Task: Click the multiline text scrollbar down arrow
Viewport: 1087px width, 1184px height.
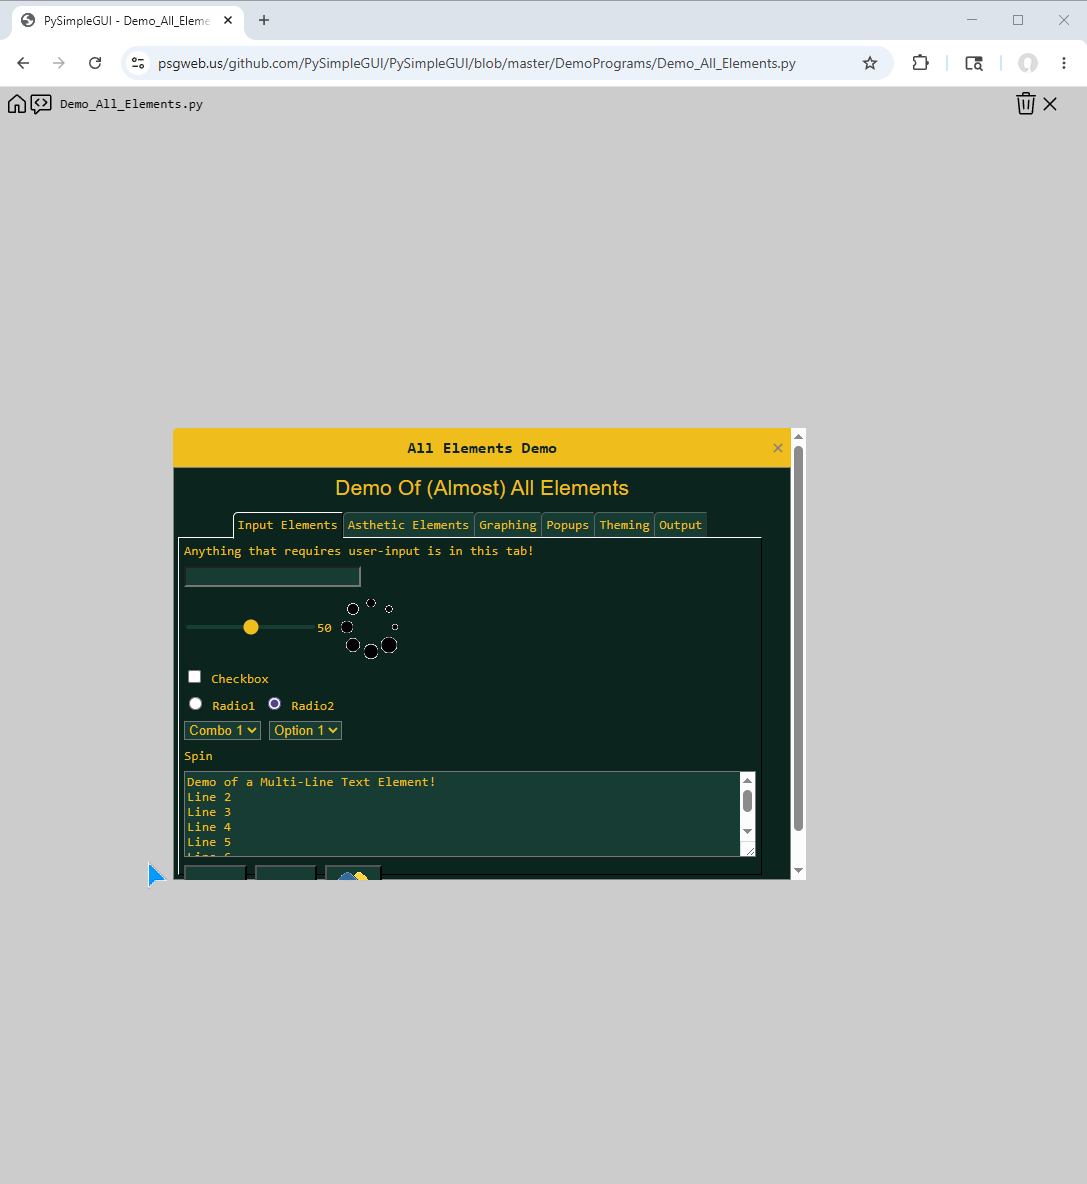Action: tap(747, 831)
